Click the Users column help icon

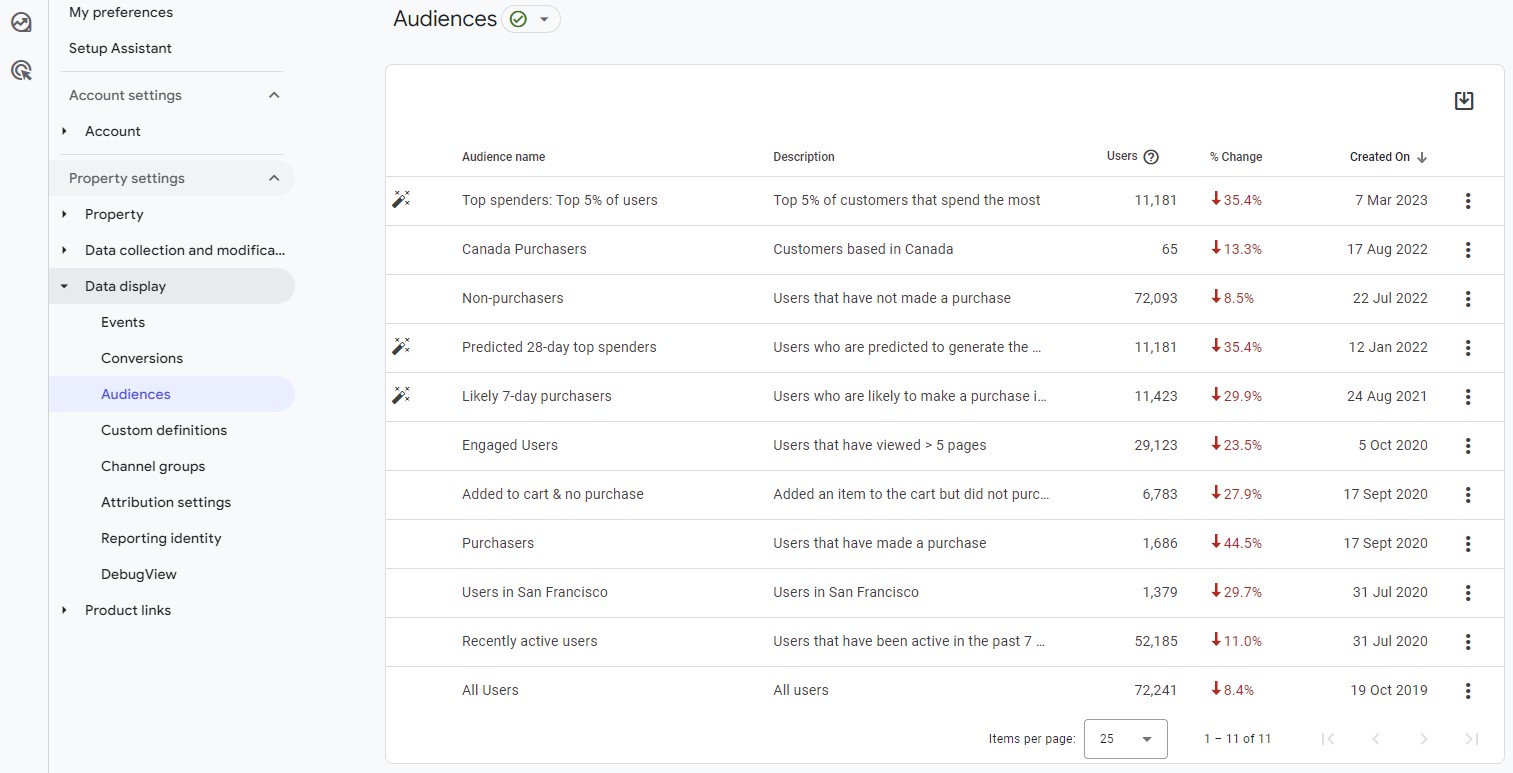click(1151, 157)
